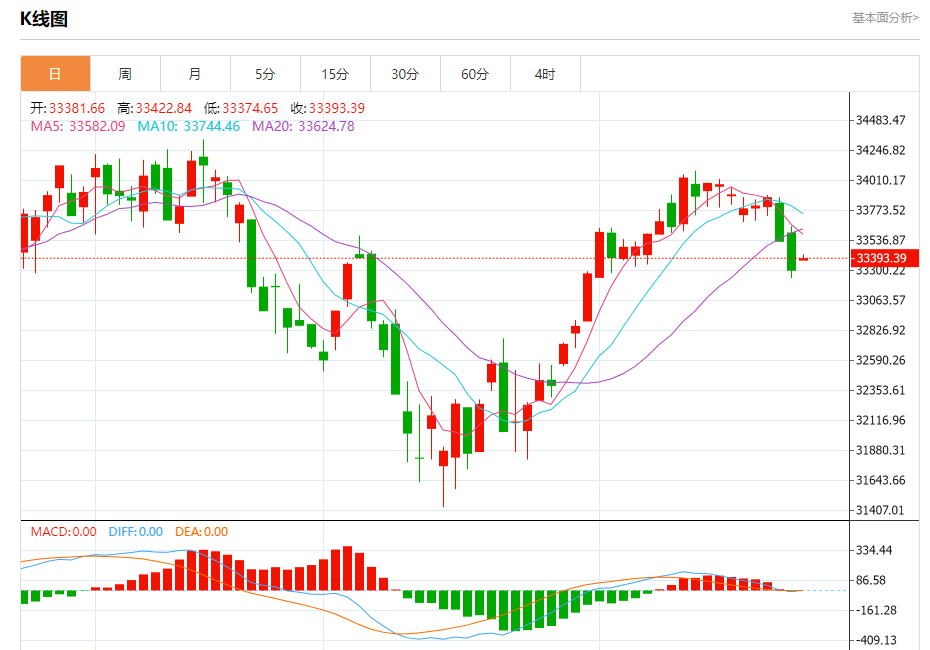Image resolution: width=930 pixels, height=650 pixels.
Task: Click the 34483.47 axis label
Action: click(880, 120)
